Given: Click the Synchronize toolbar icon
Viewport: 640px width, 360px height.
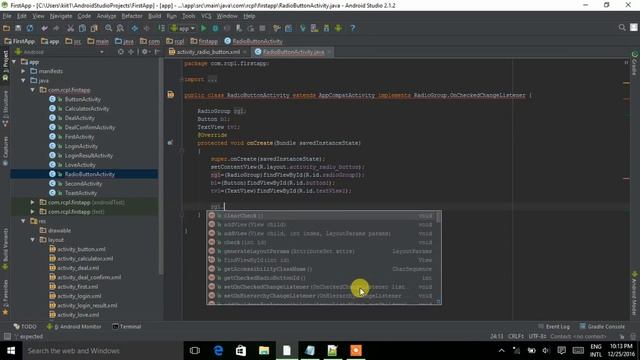Looking at the screenshot, I should coord(30,28).
